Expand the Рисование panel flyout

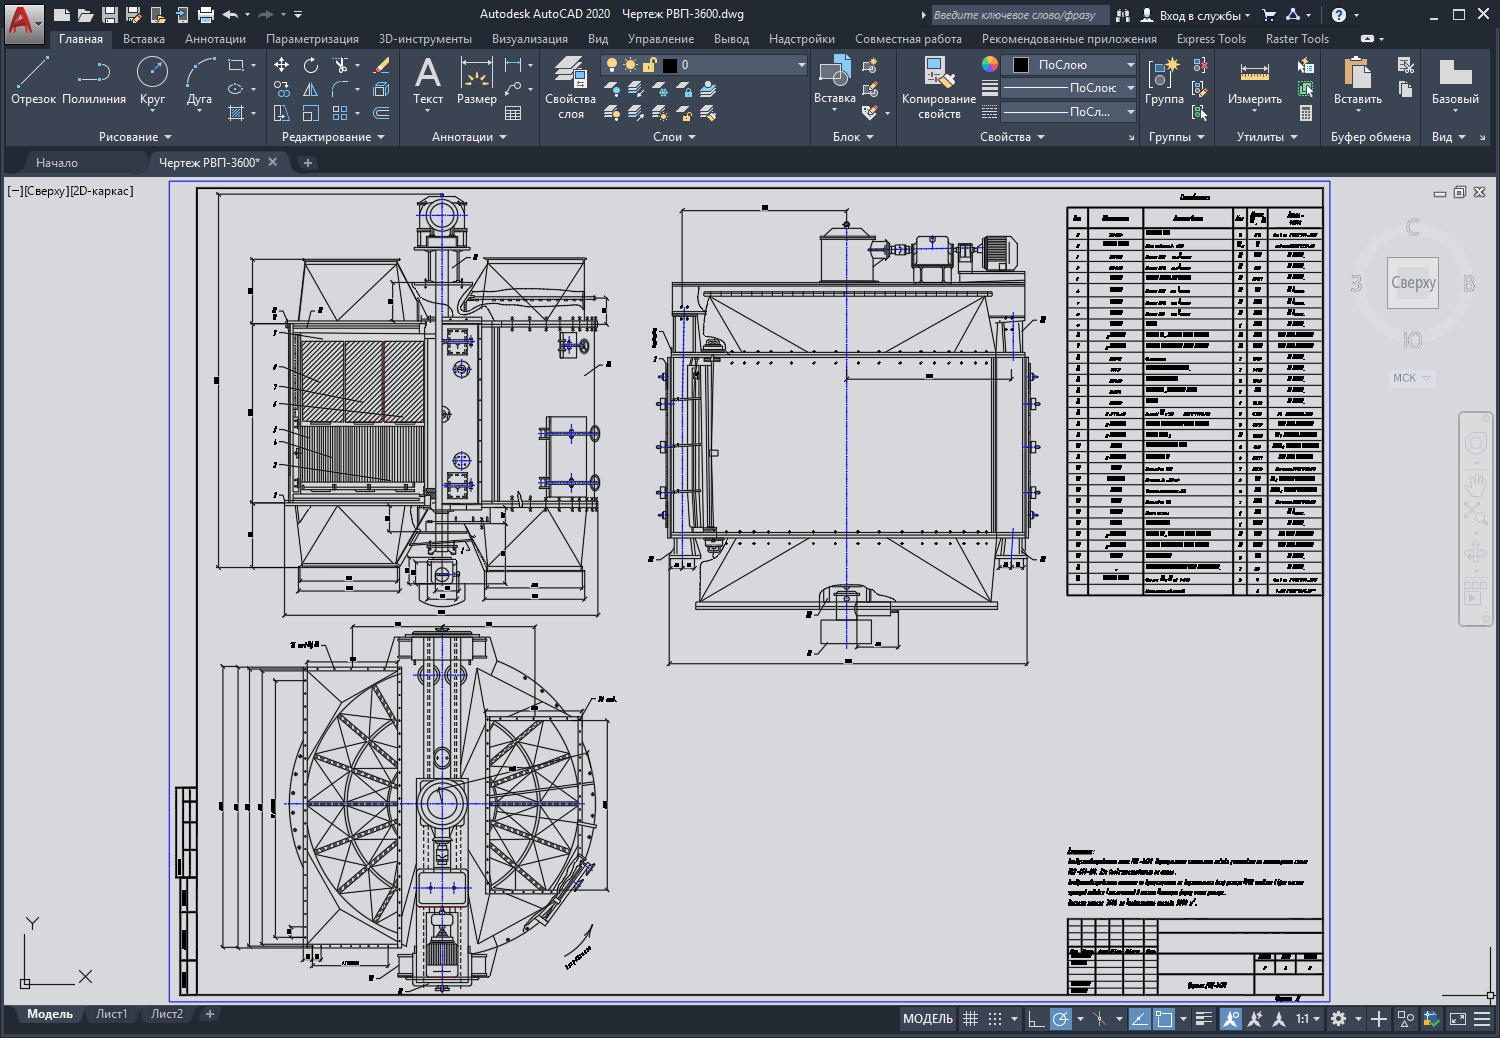point(135,137)
